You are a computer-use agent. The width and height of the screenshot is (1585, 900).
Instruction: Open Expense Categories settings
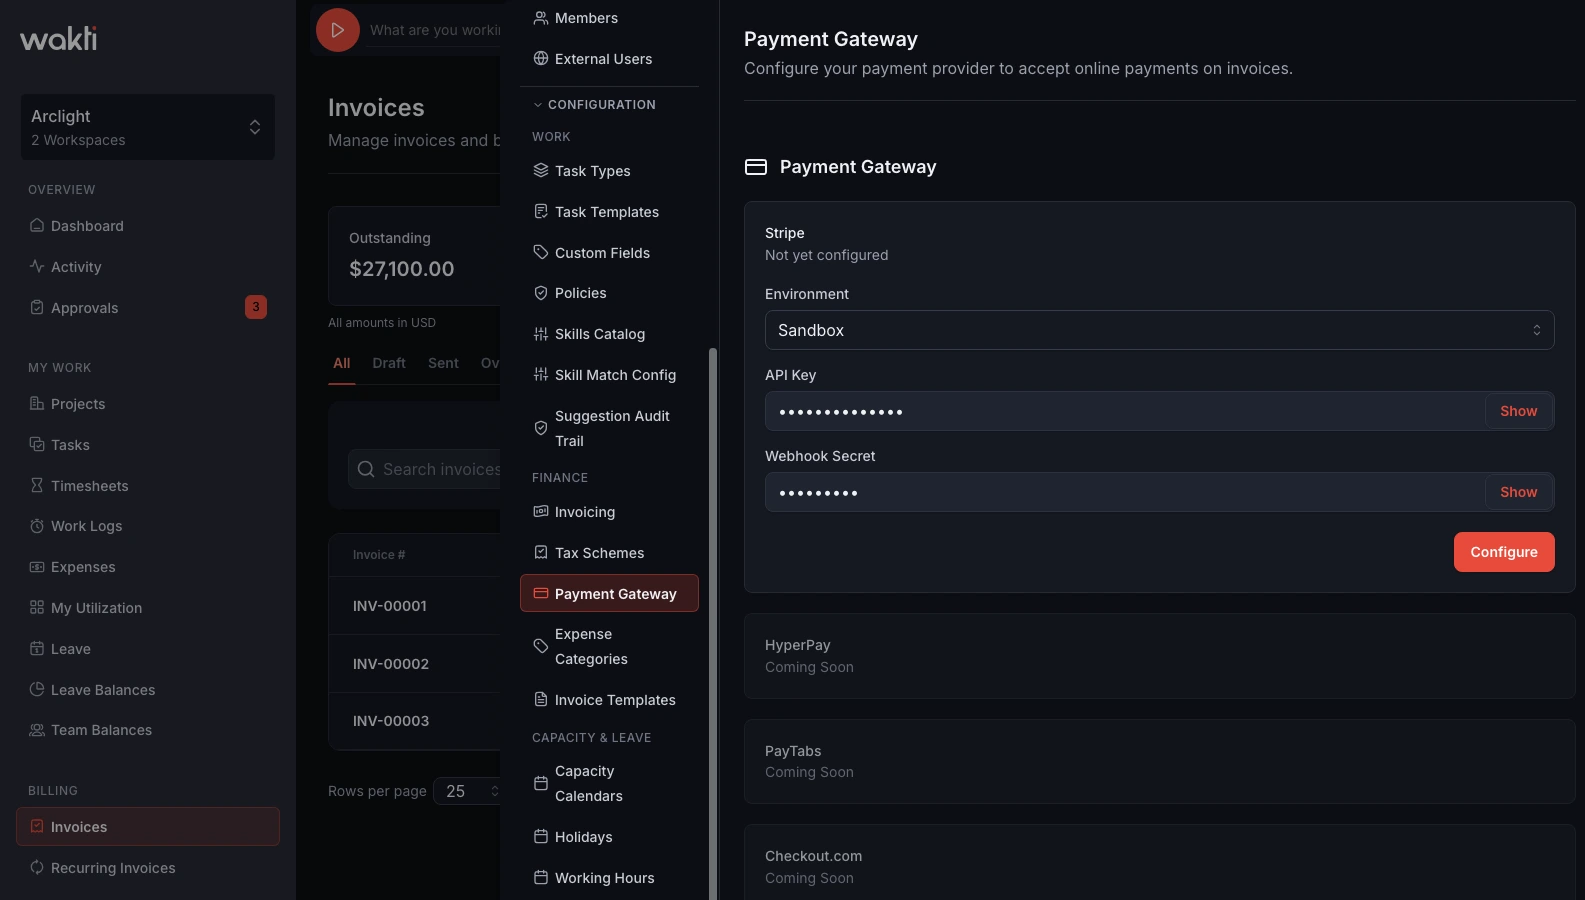pyautogui.click(x=609, y=647)
